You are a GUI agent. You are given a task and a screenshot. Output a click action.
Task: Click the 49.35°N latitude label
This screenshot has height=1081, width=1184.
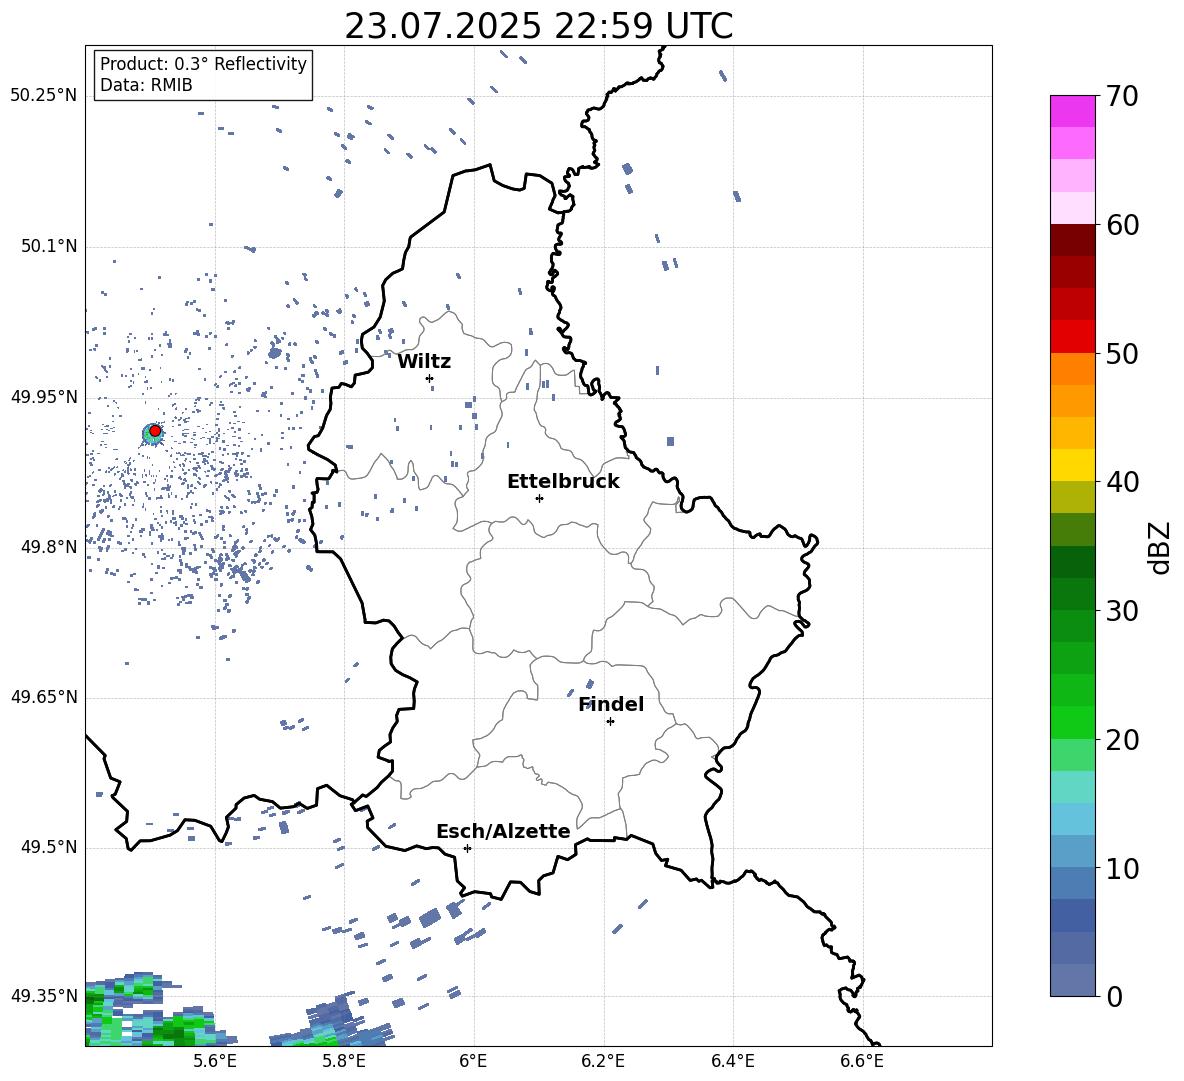(x=44, y=996)
